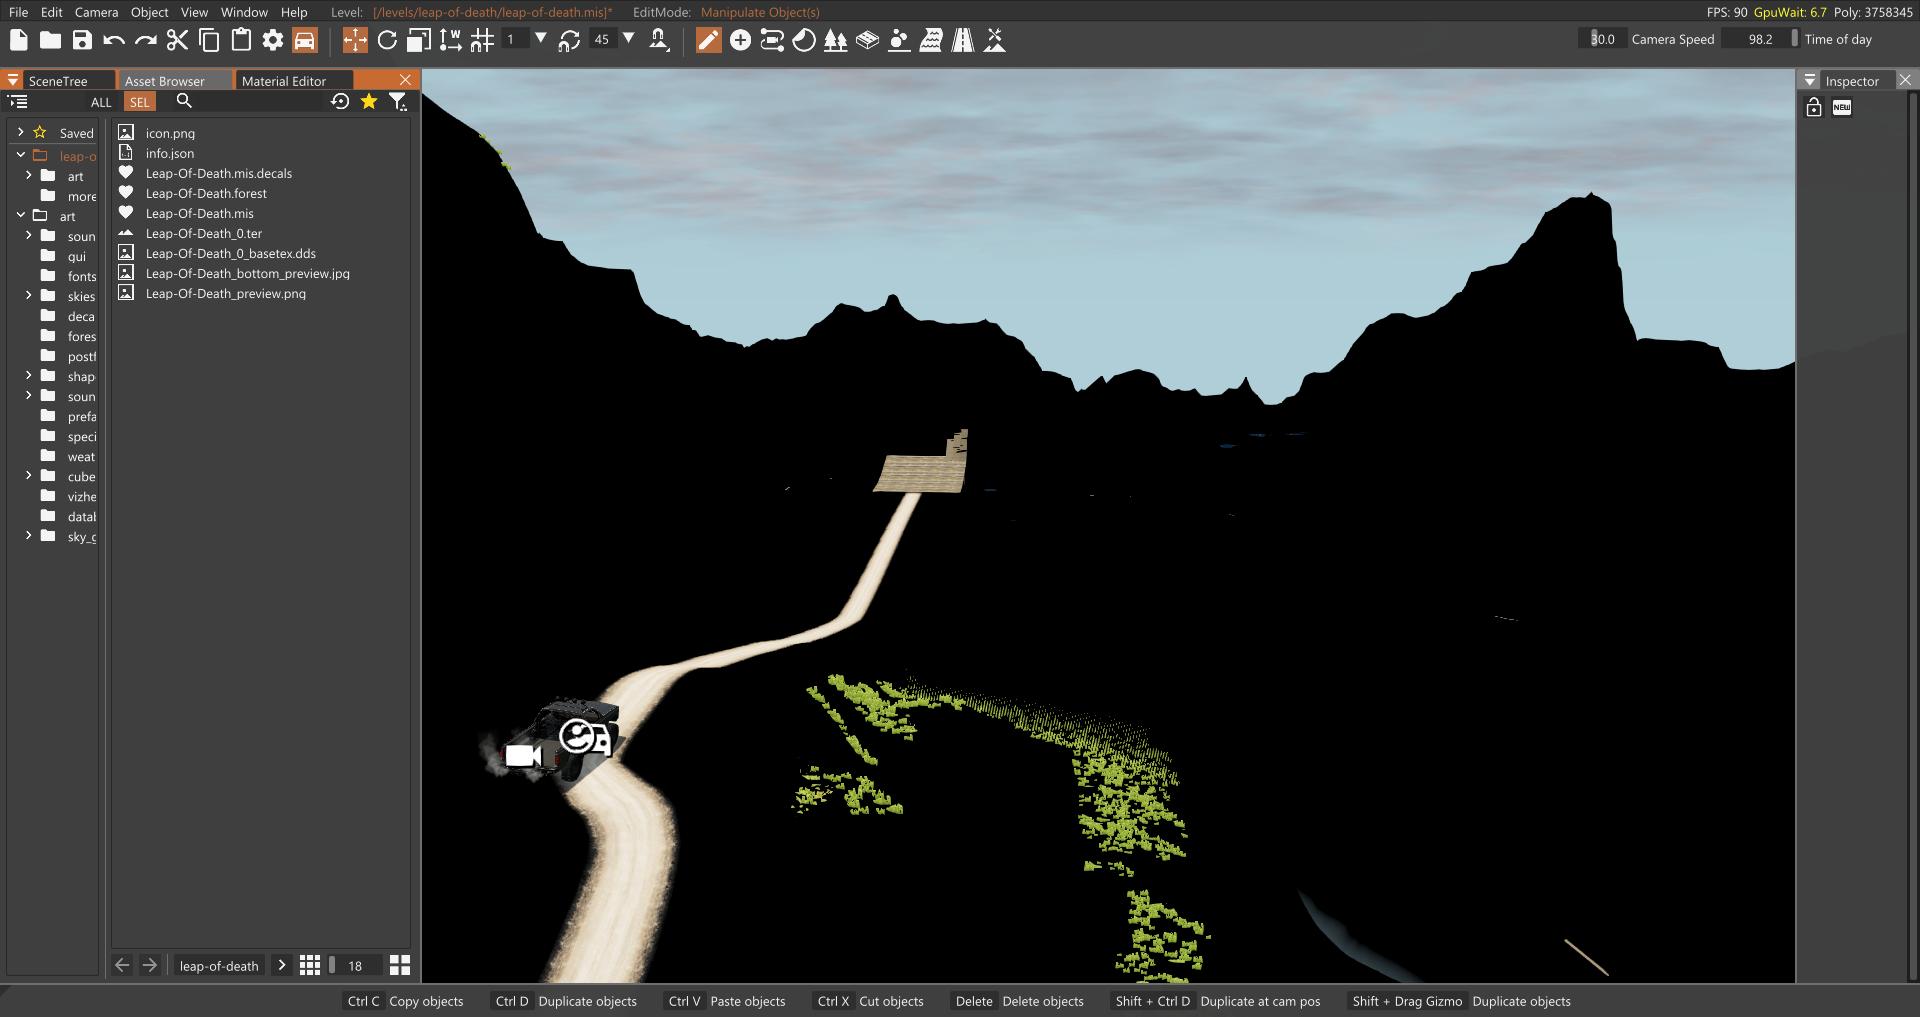
Task: Expand the skies folder
Action: (x=29, y=295)
